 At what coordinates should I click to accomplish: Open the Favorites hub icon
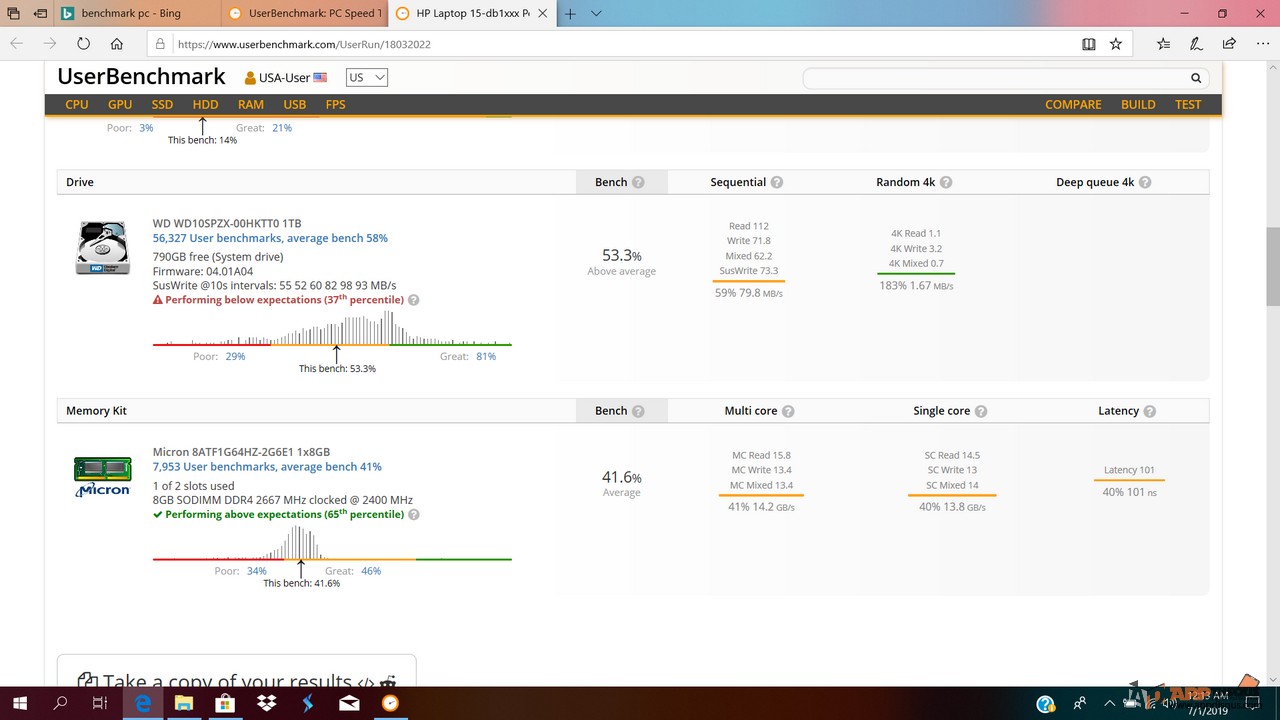point(1163,44)
